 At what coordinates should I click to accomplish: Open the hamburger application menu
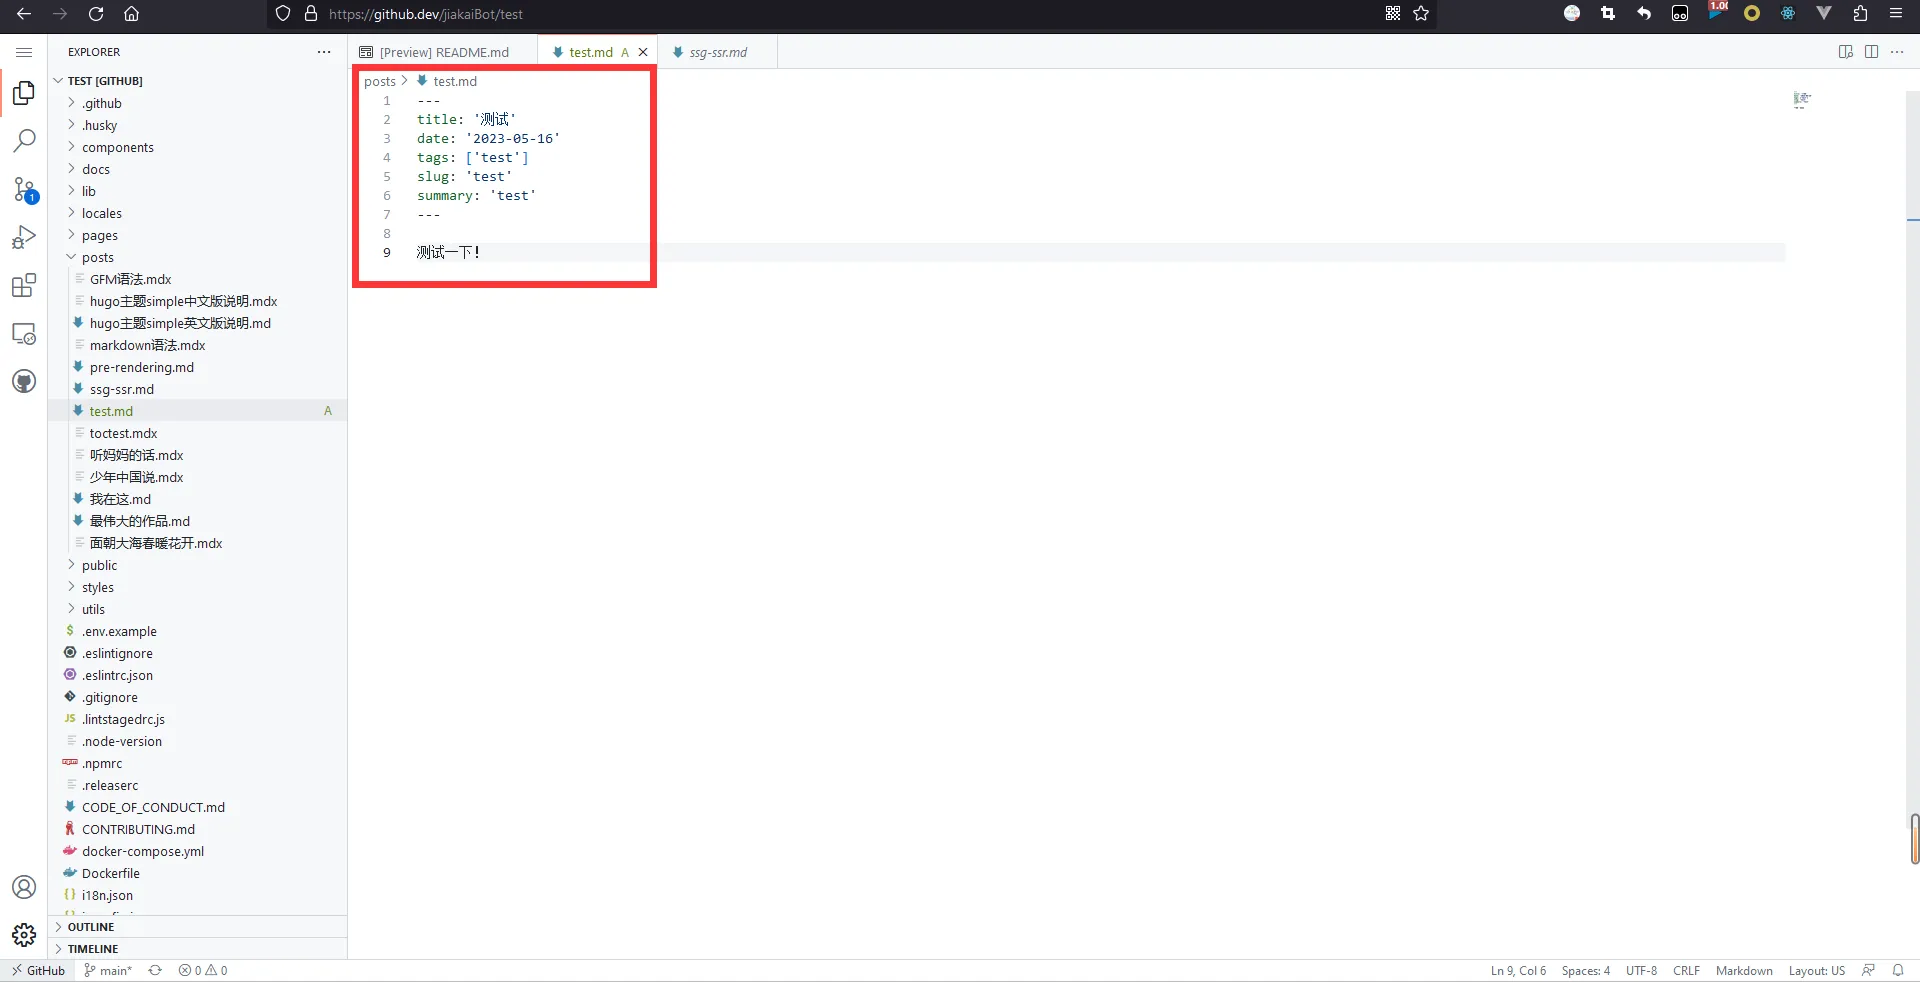pyautogui.click(x=24, y=52)
